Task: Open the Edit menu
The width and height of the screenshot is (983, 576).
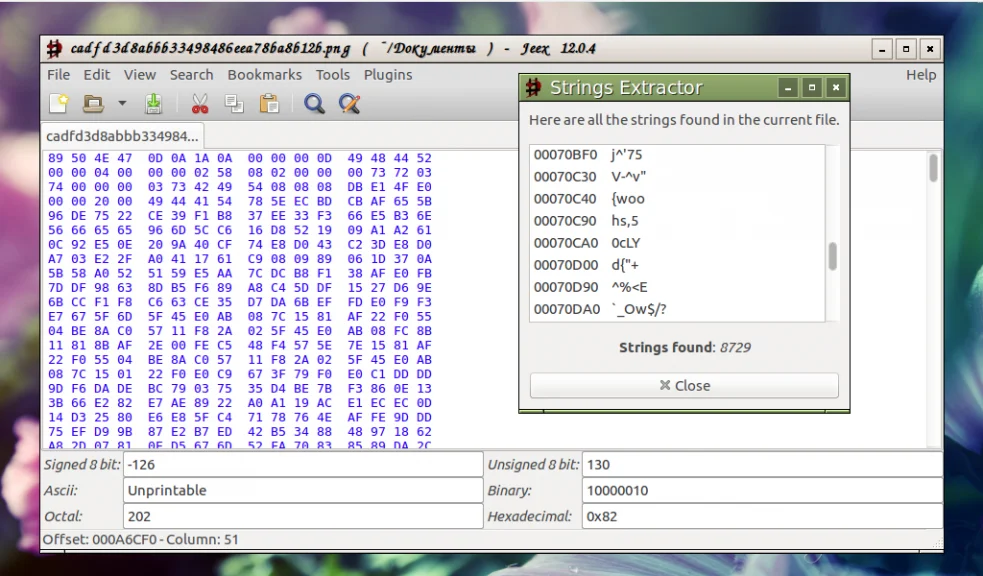Action: pyautogui.click(x=97, y=75)
